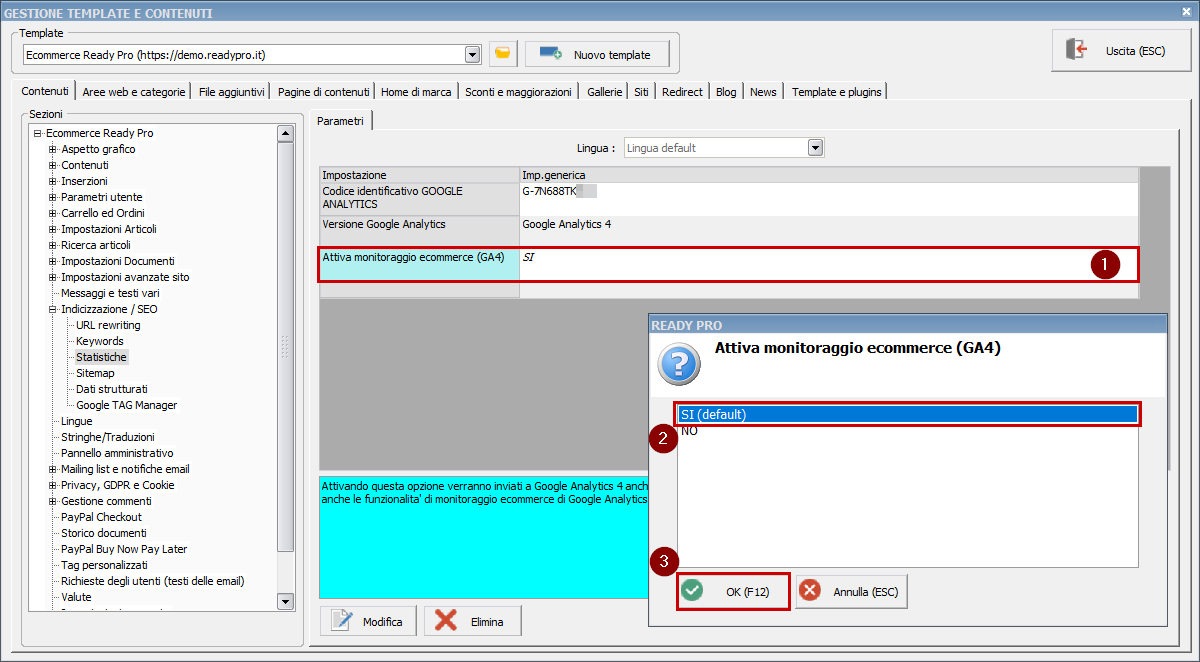Expand the Impostazioni avanzate sito node

[x=53, y=277]
